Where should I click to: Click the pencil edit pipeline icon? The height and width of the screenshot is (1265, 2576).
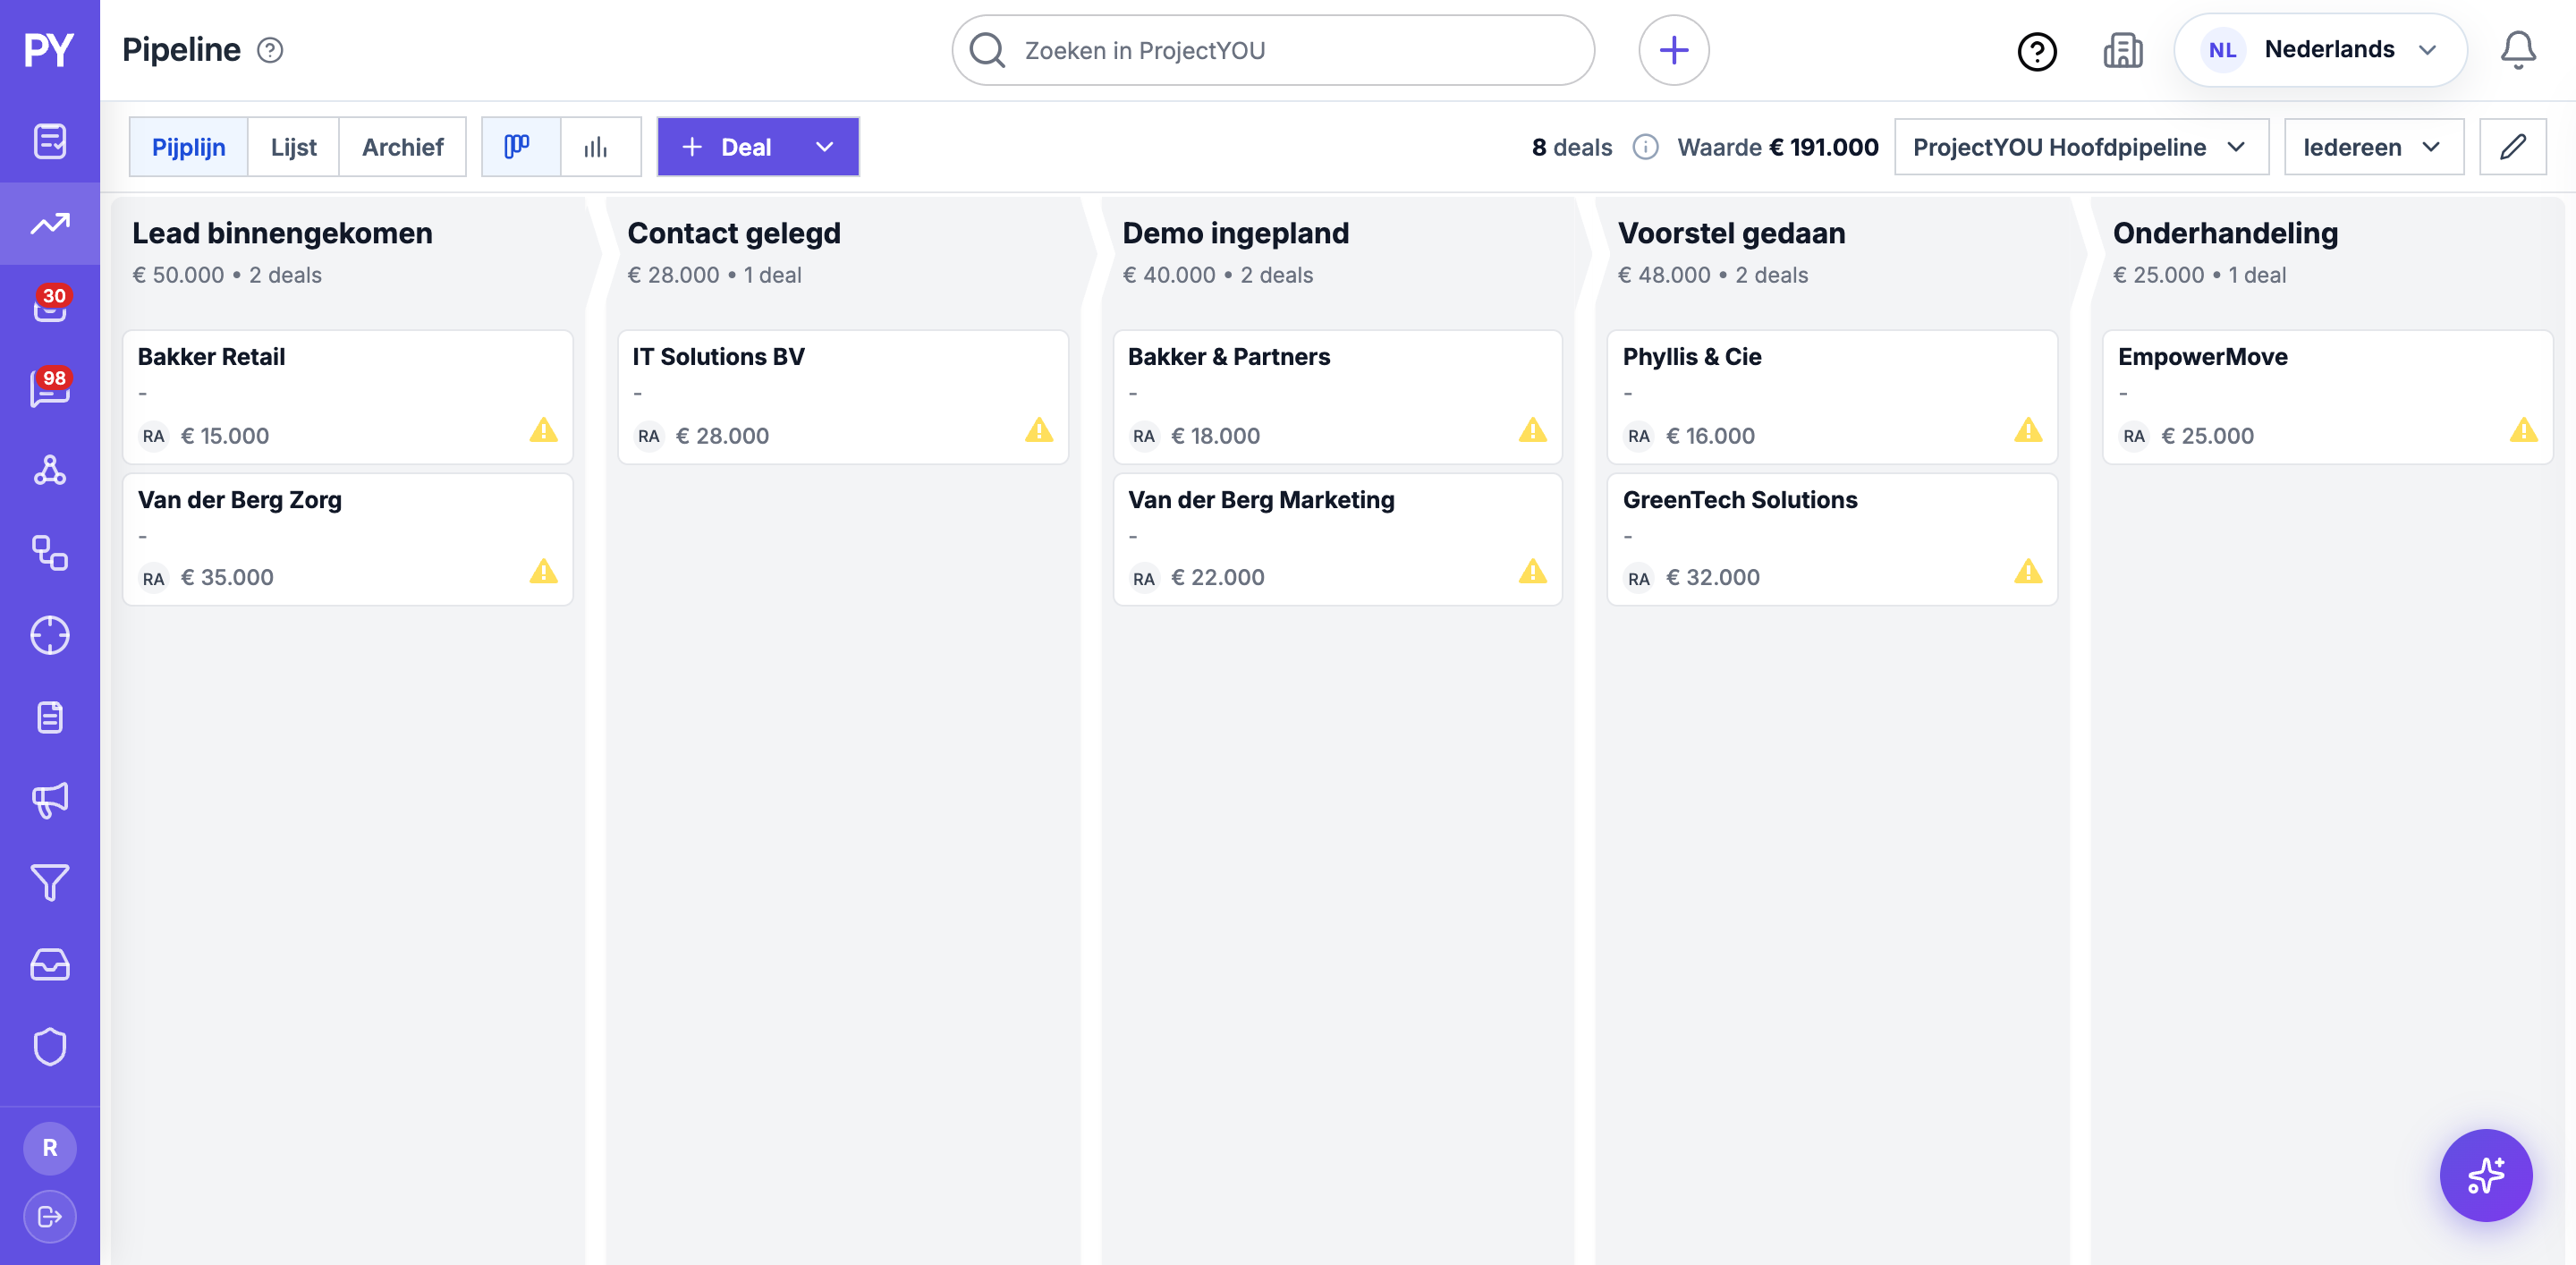2512,147
